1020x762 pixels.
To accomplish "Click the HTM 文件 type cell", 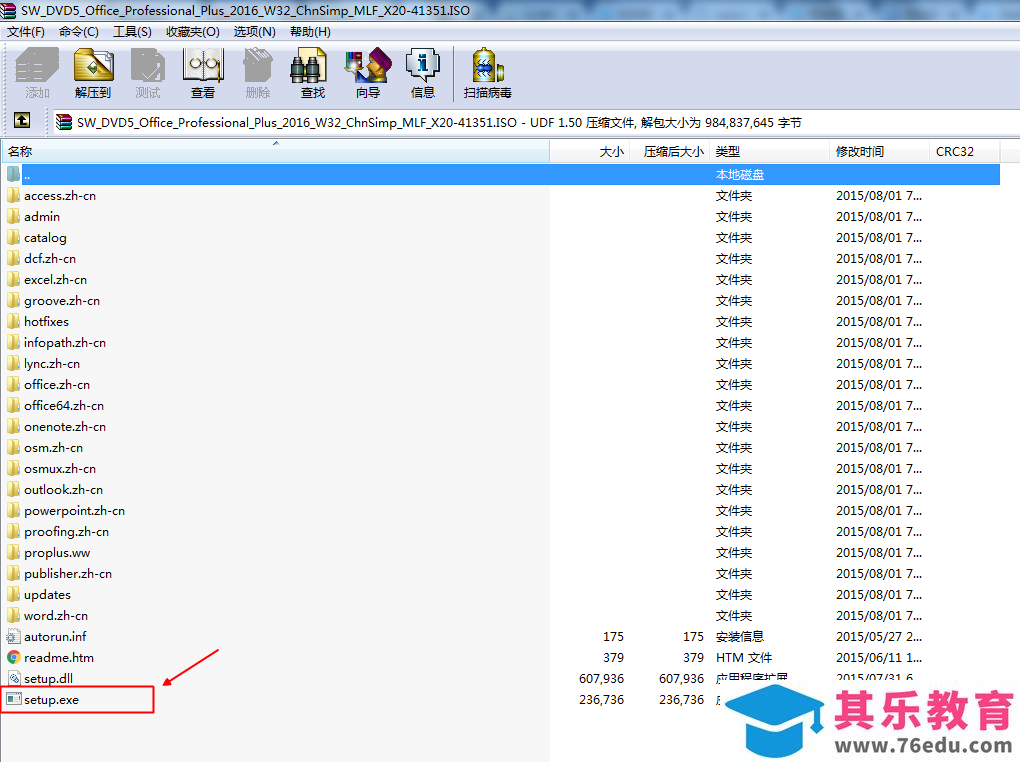I will tap(744, 657).
